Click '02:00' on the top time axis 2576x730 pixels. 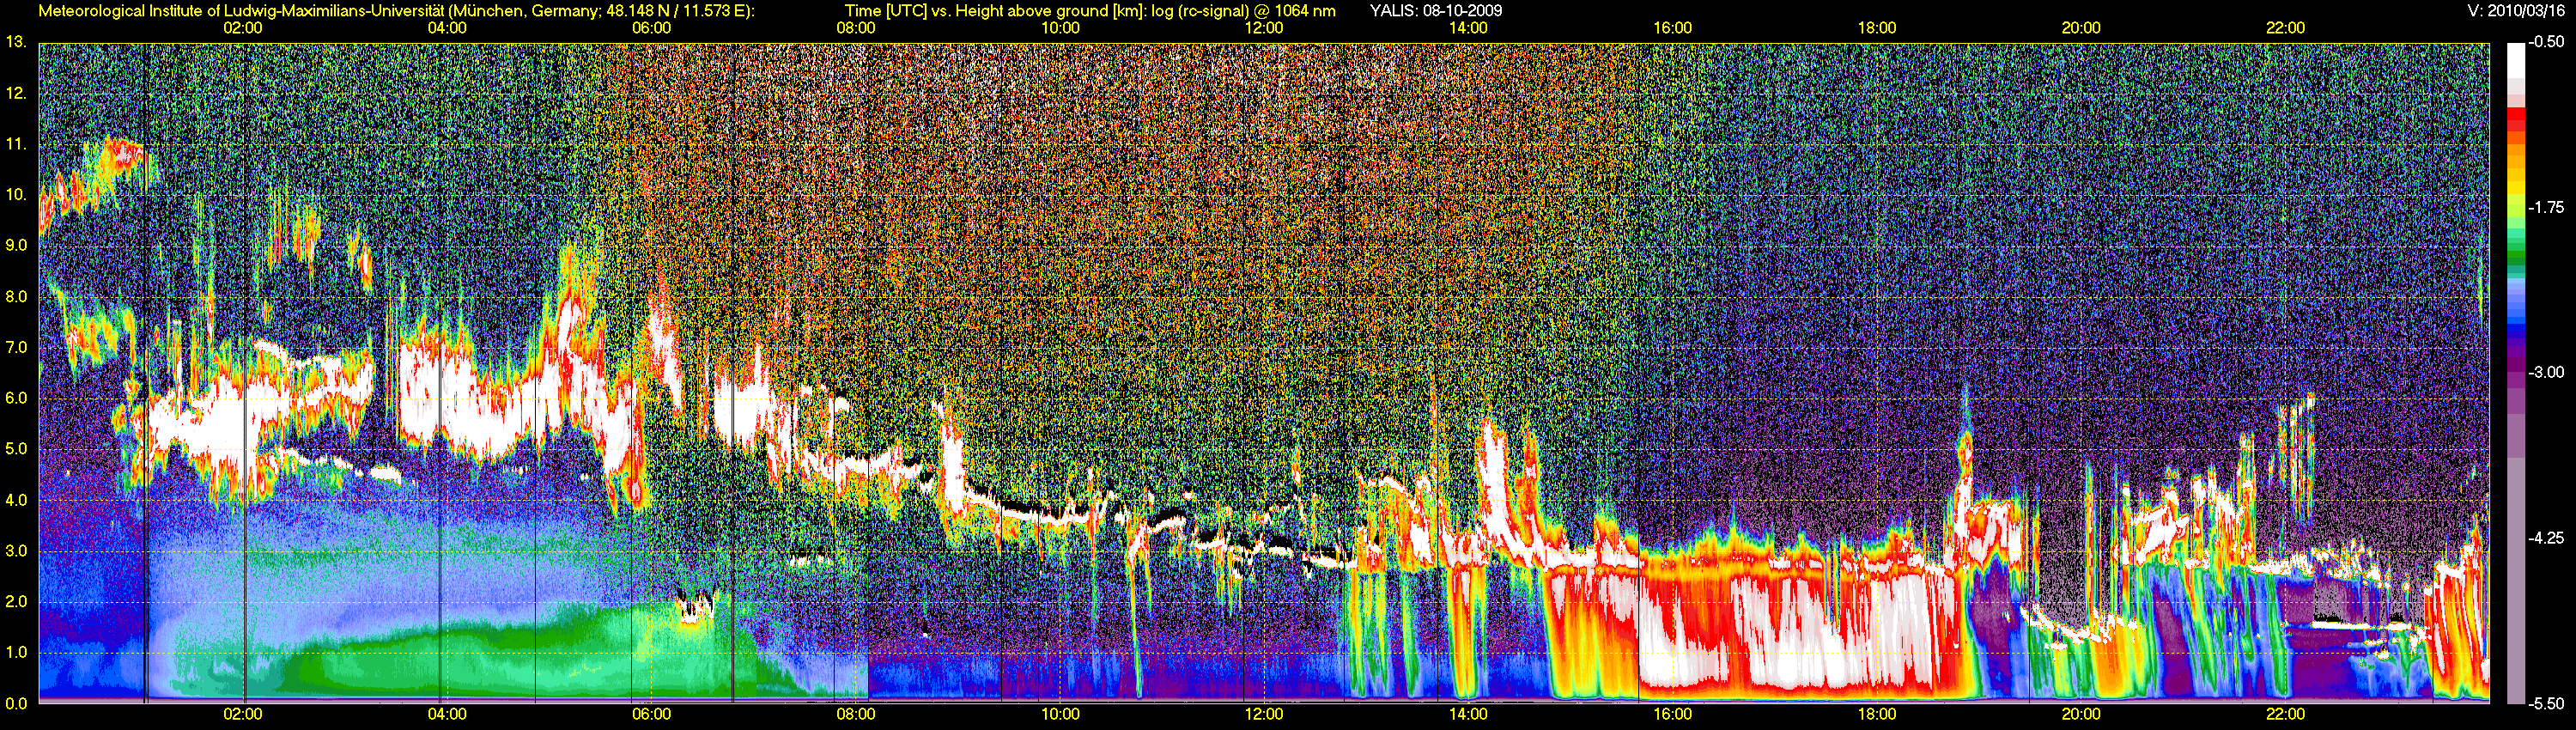pyautogui.click(x=243, y=28)
